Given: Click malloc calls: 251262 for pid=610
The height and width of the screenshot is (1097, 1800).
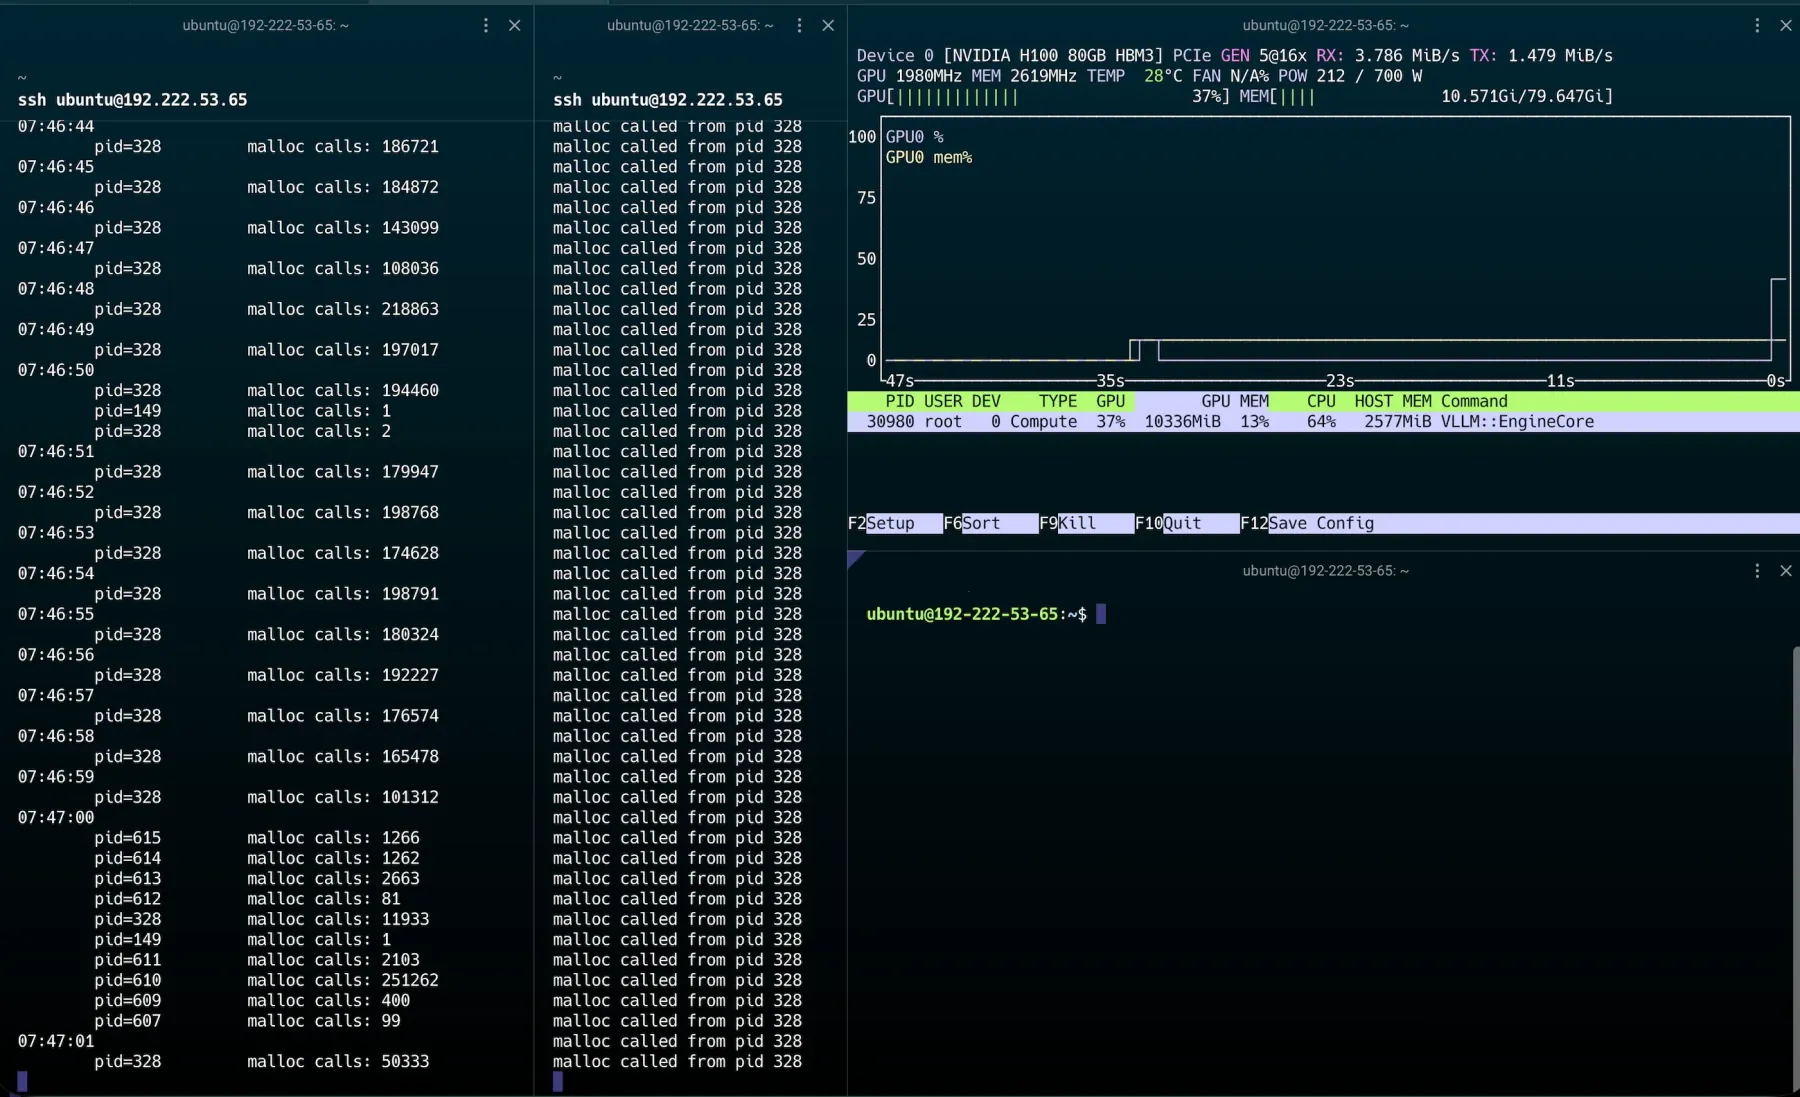Looking at the screenshot, I should point(343,980).
